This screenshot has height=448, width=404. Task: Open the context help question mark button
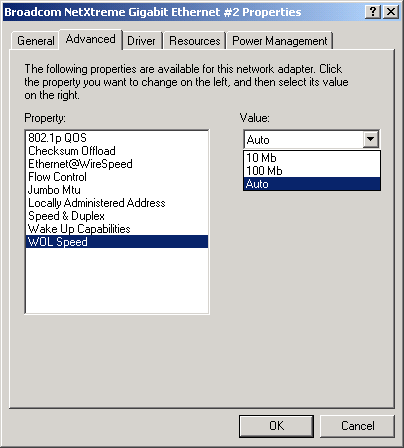373,12
